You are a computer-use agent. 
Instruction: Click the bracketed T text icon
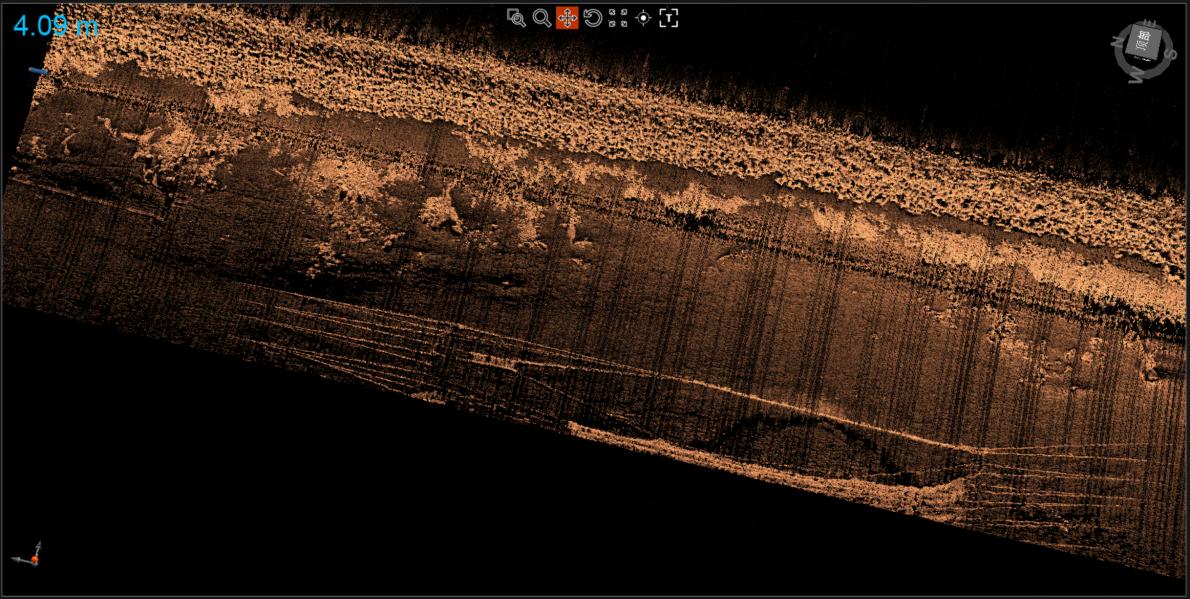(x=669, y=18)
